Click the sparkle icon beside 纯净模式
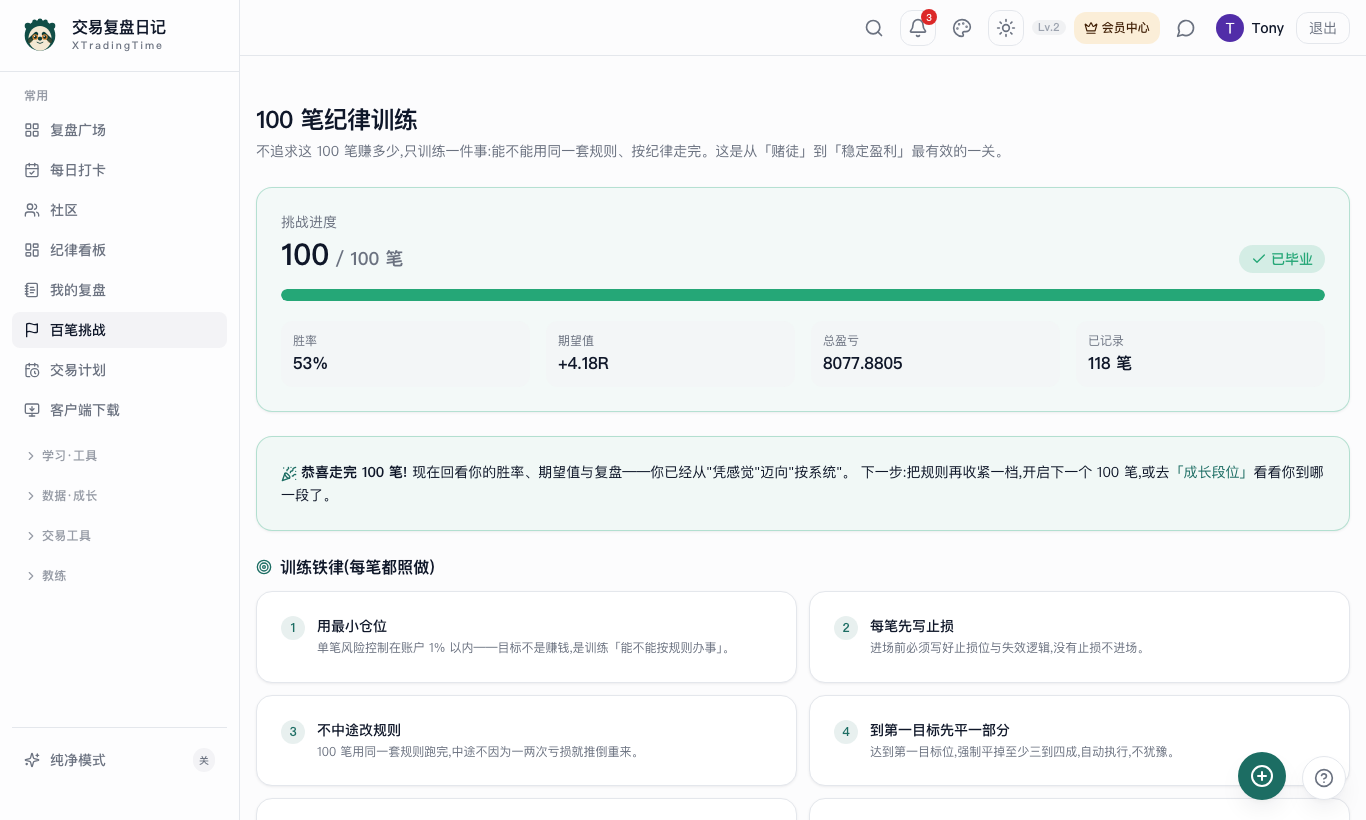Image resolution: width=1366 pixels, height=820 pixels. pyautogui.click(x=32, y=760)
